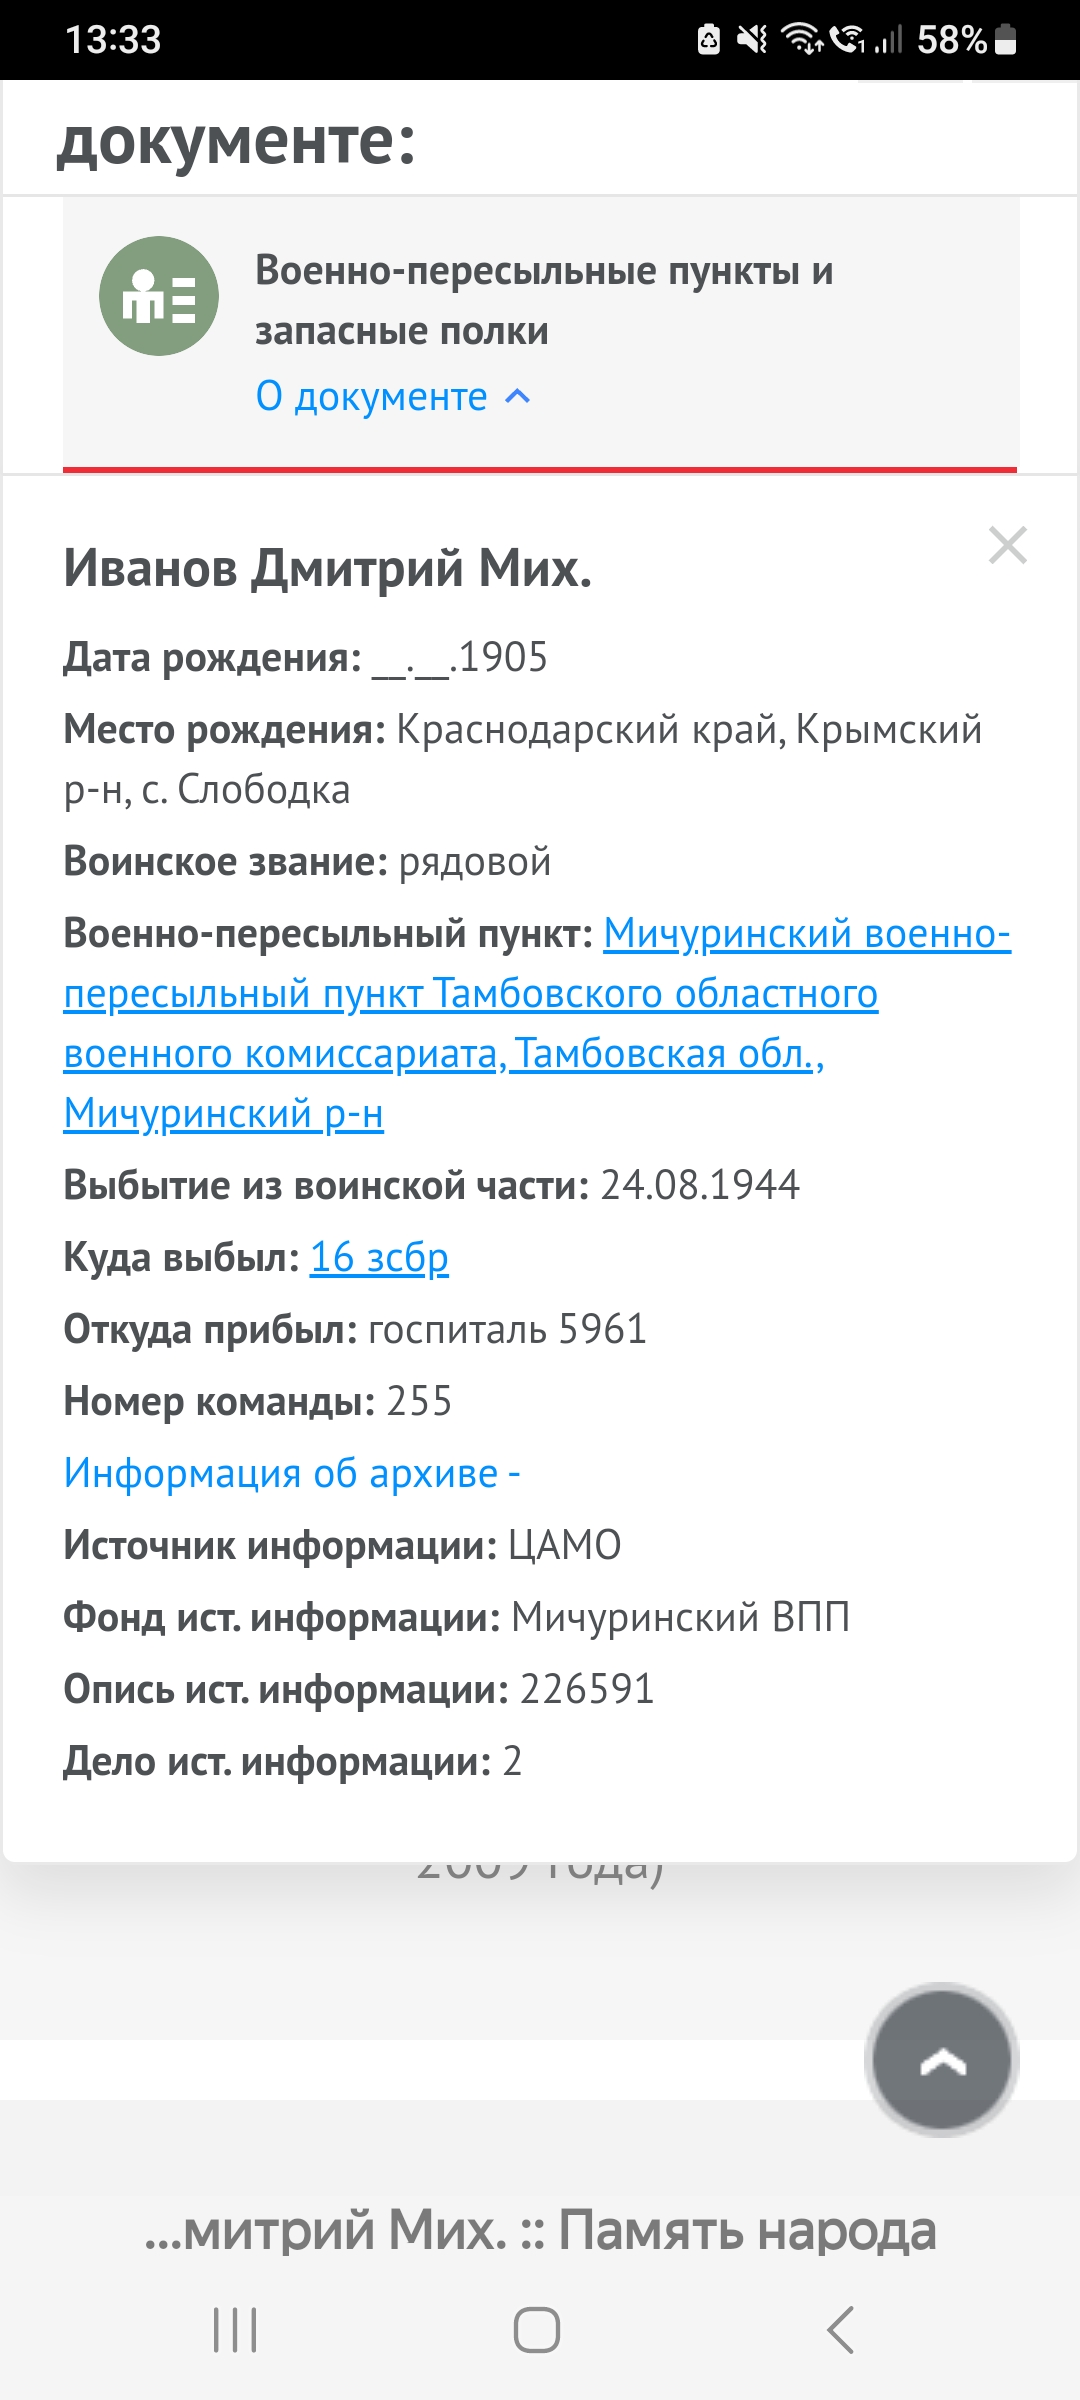Tap the Wi-Fi status icon
This screenshot has width=1080, height=2400.
point(802,40)
